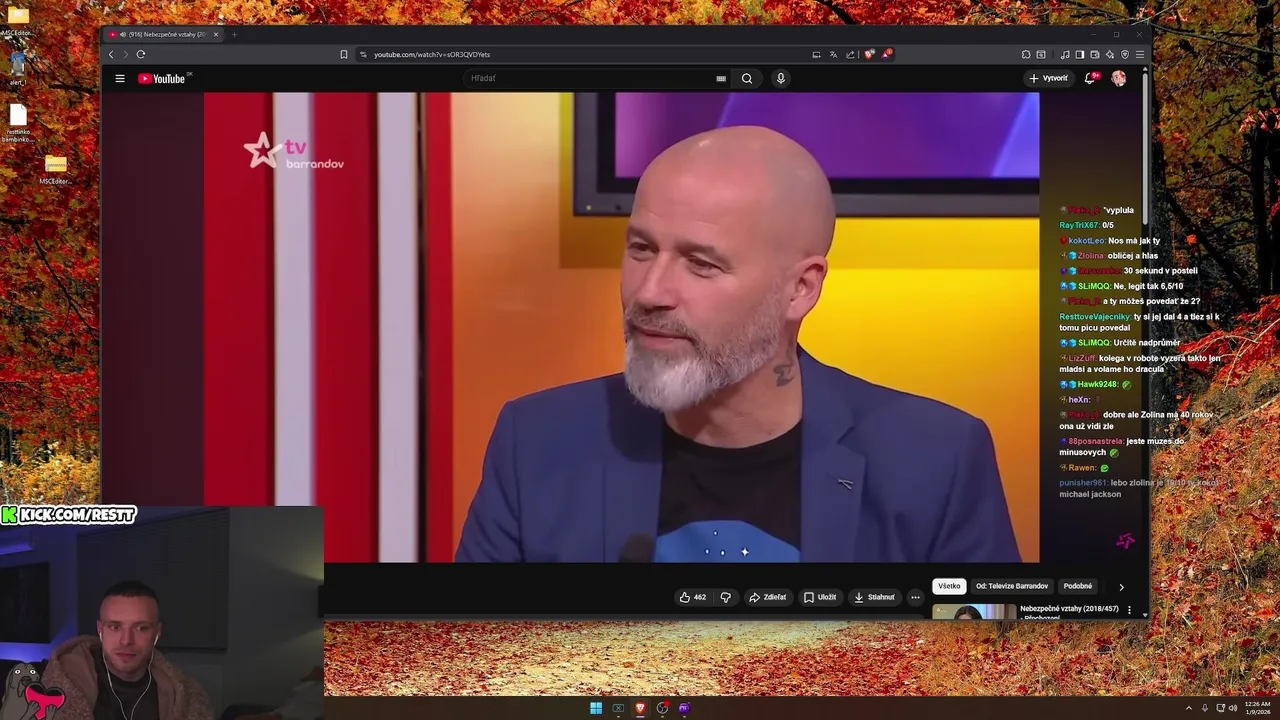Click the YouTube search magnifier button

click(747, 78)
